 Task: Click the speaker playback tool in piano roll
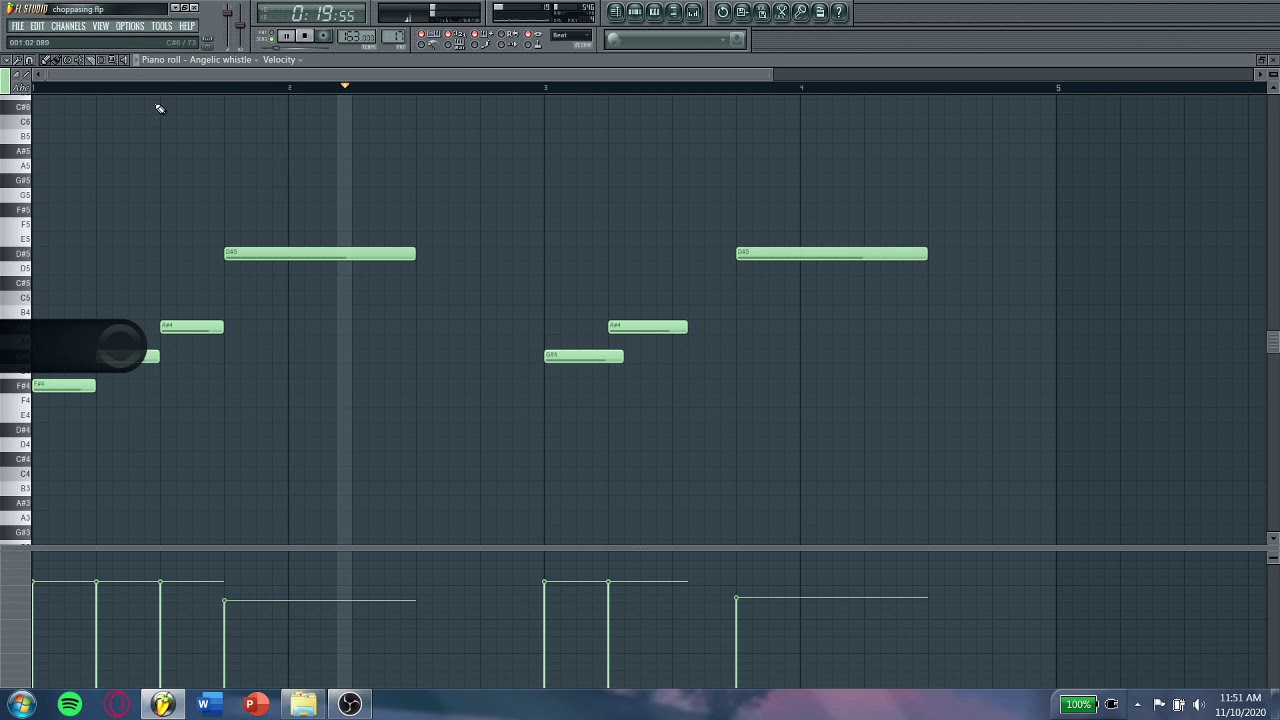pos(123,60)
